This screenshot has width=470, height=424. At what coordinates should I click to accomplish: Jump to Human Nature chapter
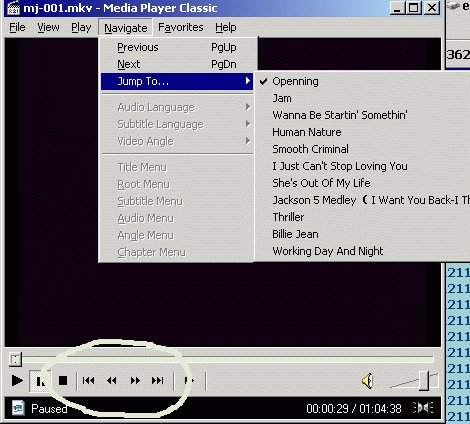coord(363,132)
